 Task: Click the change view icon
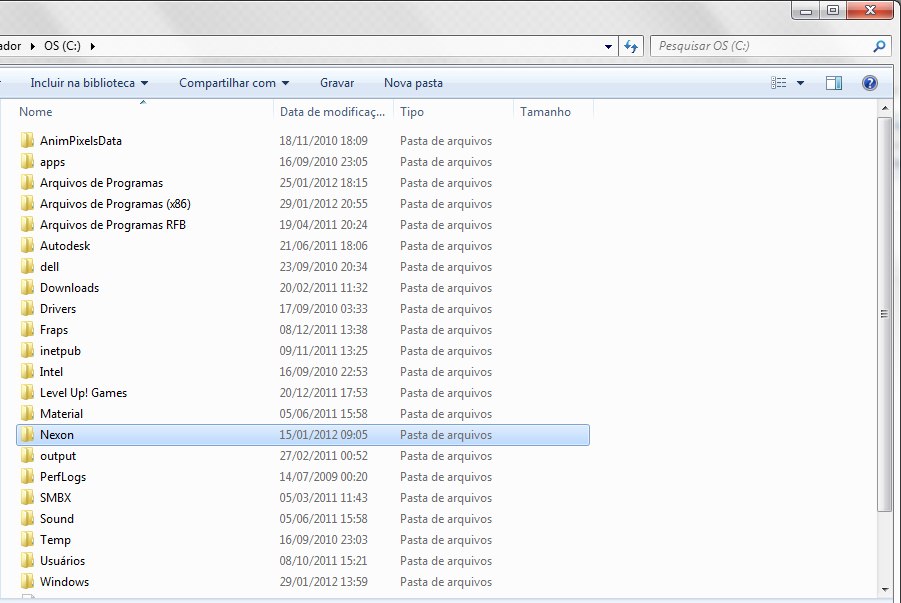pos(779,83)
